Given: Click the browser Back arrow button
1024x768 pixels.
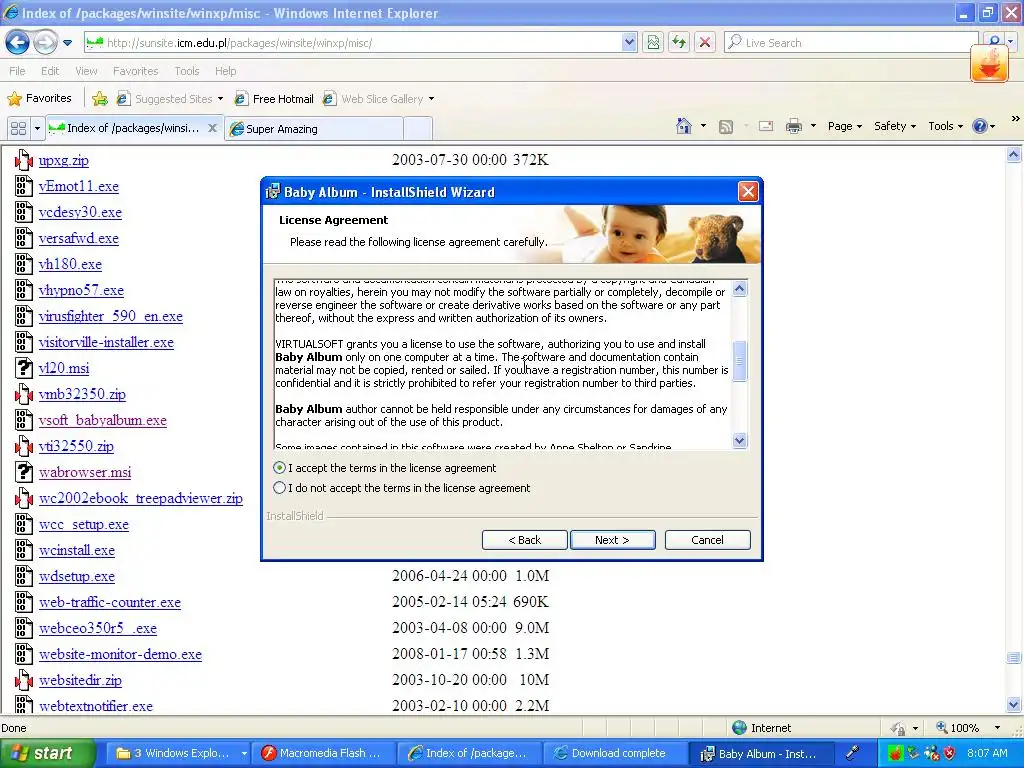Looking at the screenshot, I should tap(18, 43).
